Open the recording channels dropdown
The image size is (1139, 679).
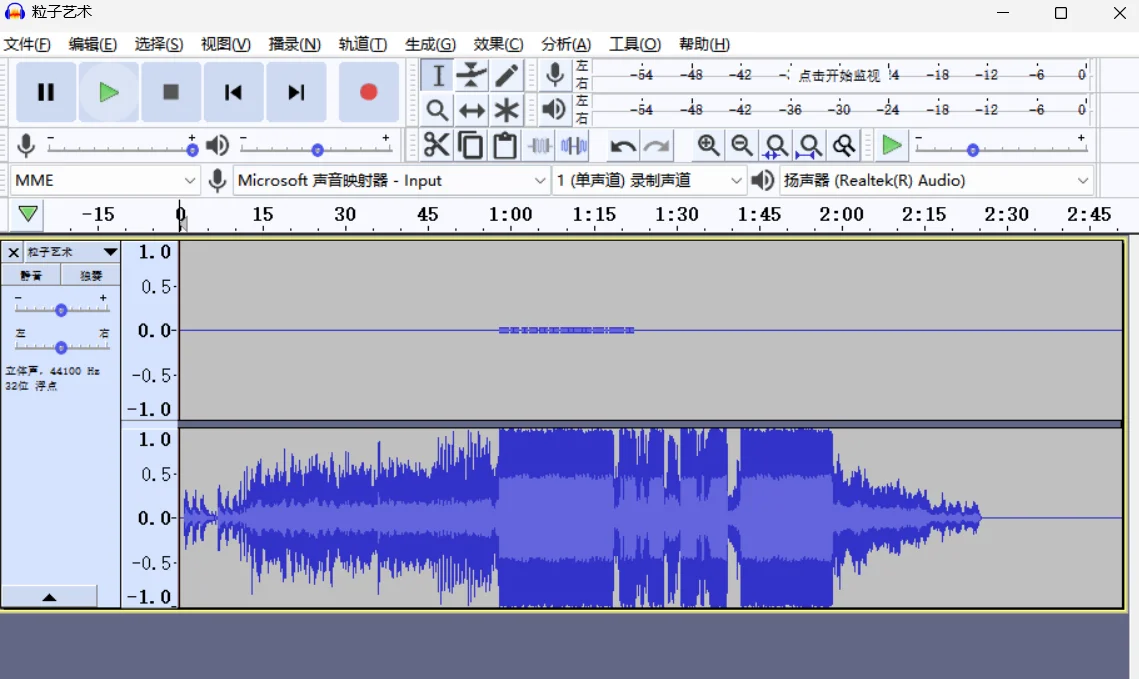coord(650,181)
